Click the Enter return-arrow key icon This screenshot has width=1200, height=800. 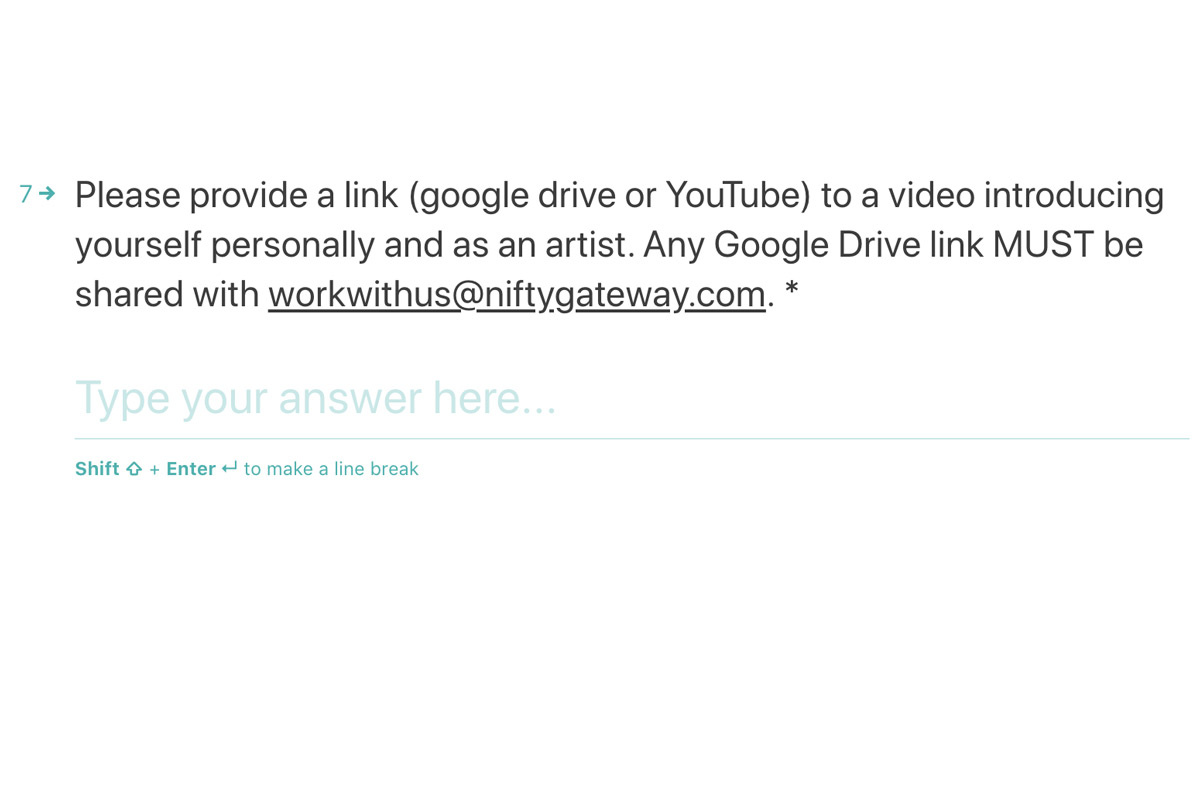(230, 468)
